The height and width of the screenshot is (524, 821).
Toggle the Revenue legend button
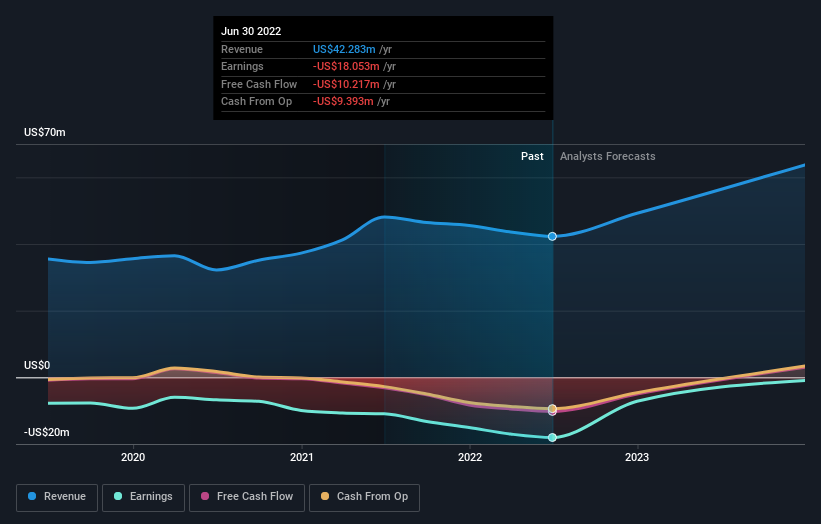click(x=57, y=497)
